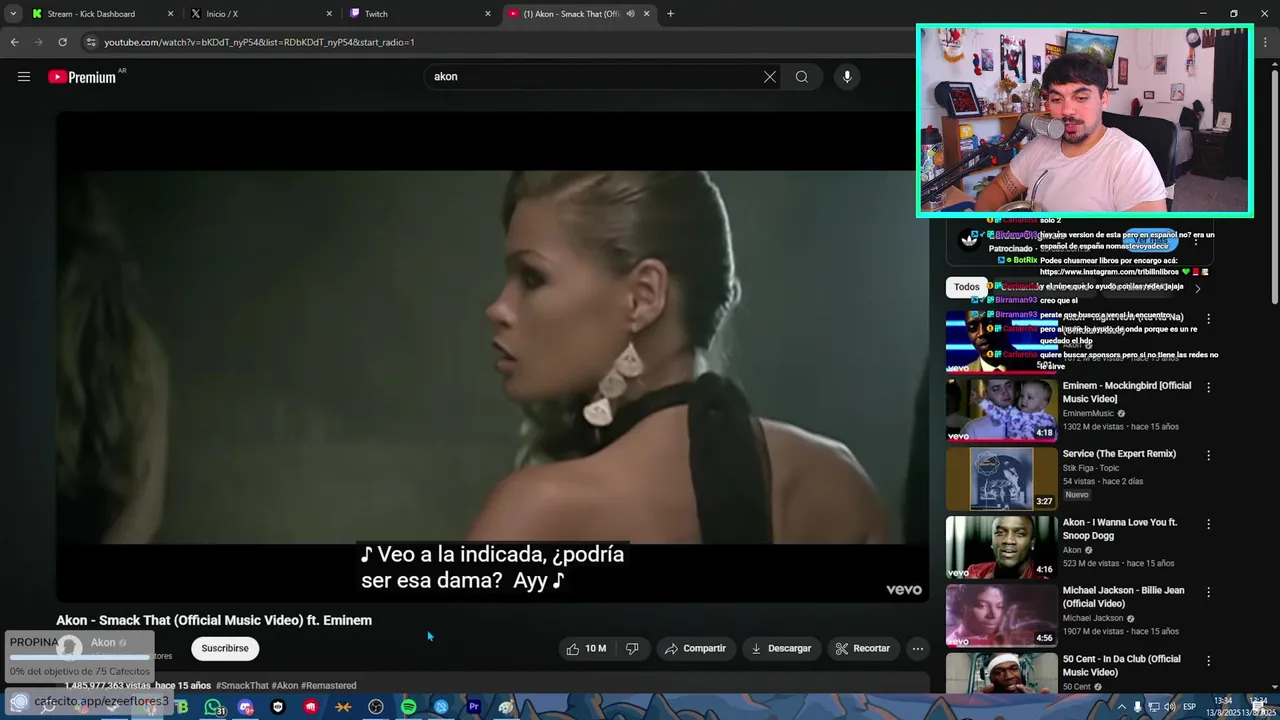Click the Smack That video title text
1280x720 pixels.
pyautogui.click(x=214, y=620)
